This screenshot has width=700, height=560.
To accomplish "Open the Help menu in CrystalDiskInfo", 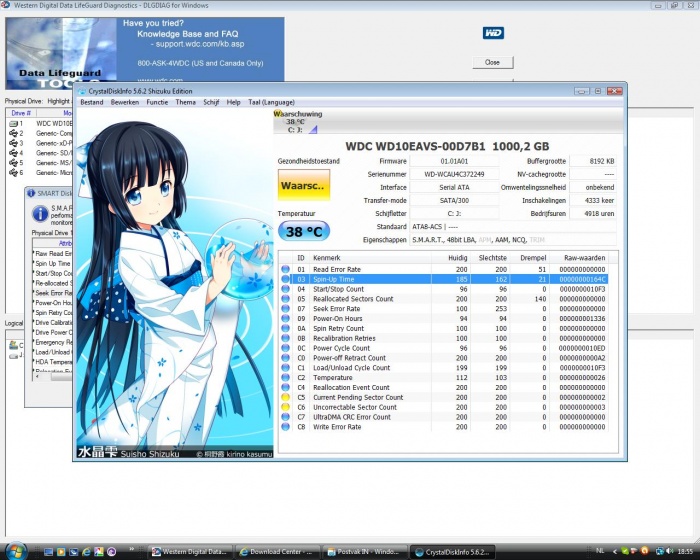I will pyautogui.click(x=233, y=102).
